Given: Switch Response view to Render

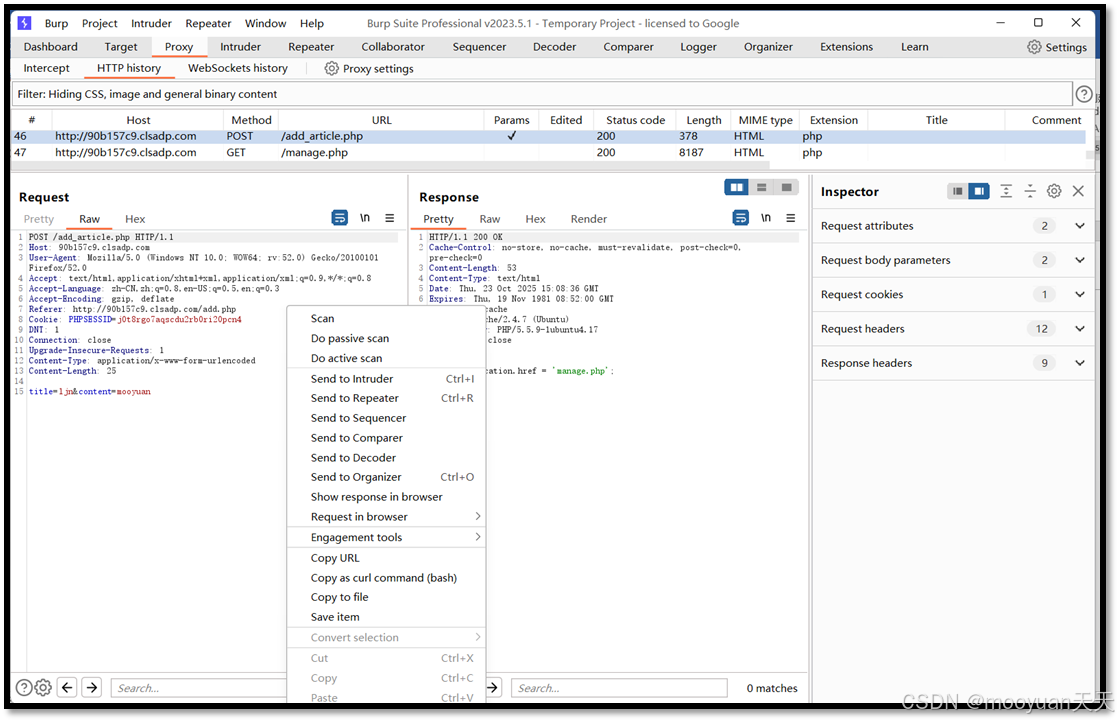Looking at the screenshot, I should point(589,219).
